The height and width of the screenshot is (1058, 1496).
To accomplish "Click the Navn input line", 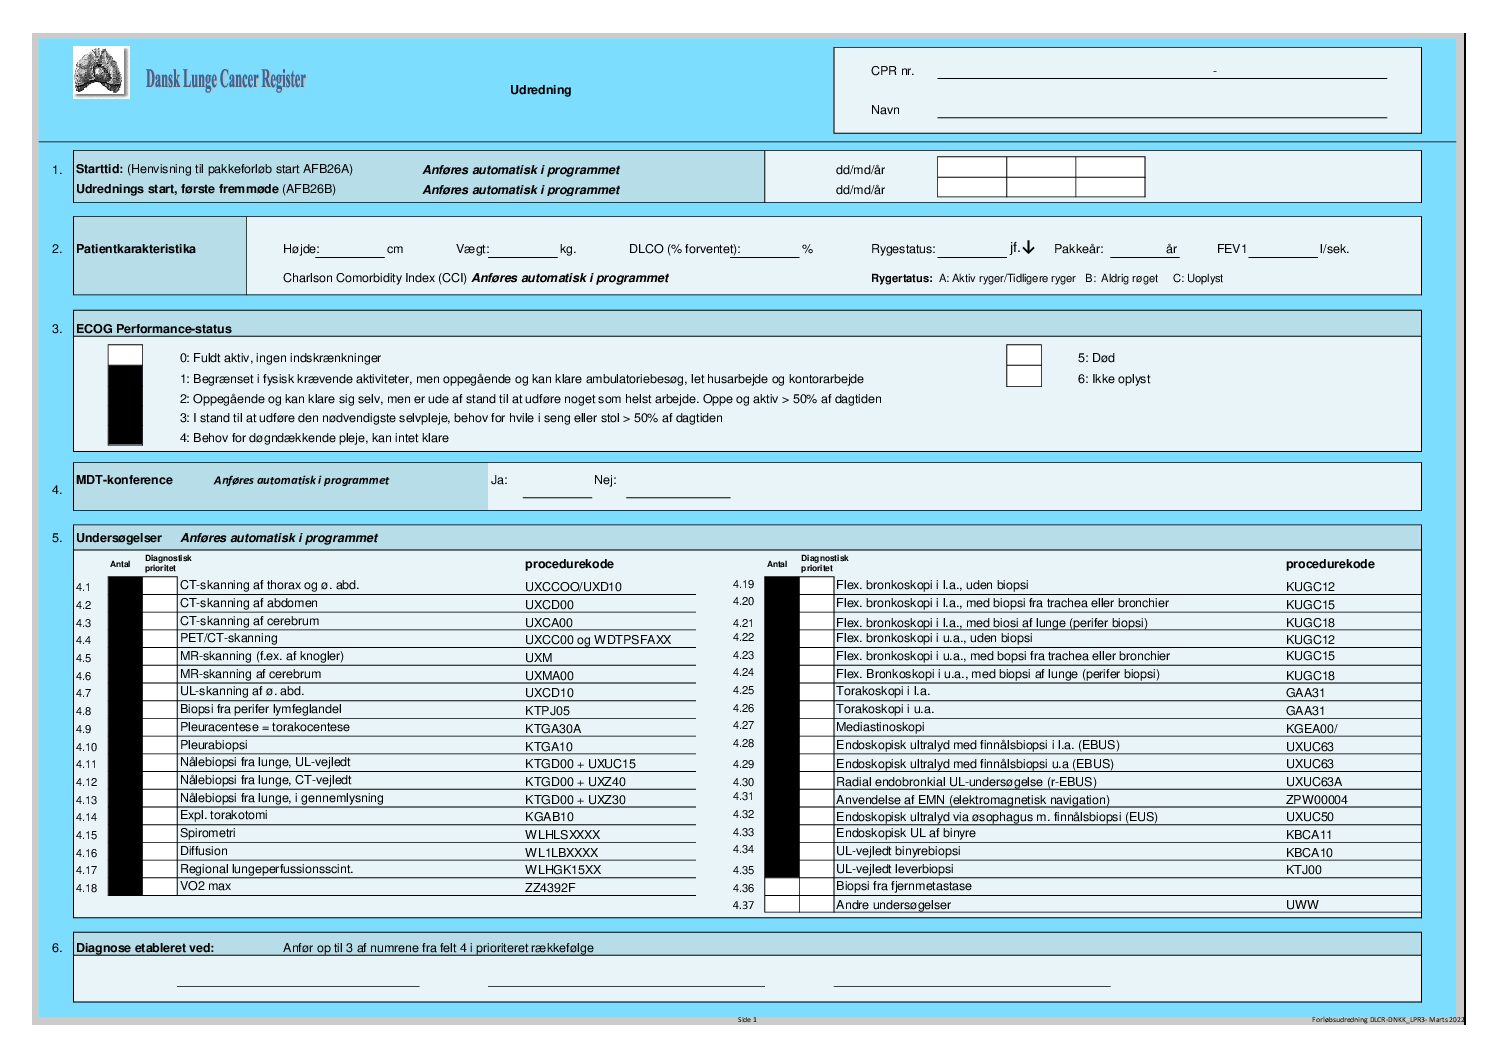I will tap(1162, 110).
